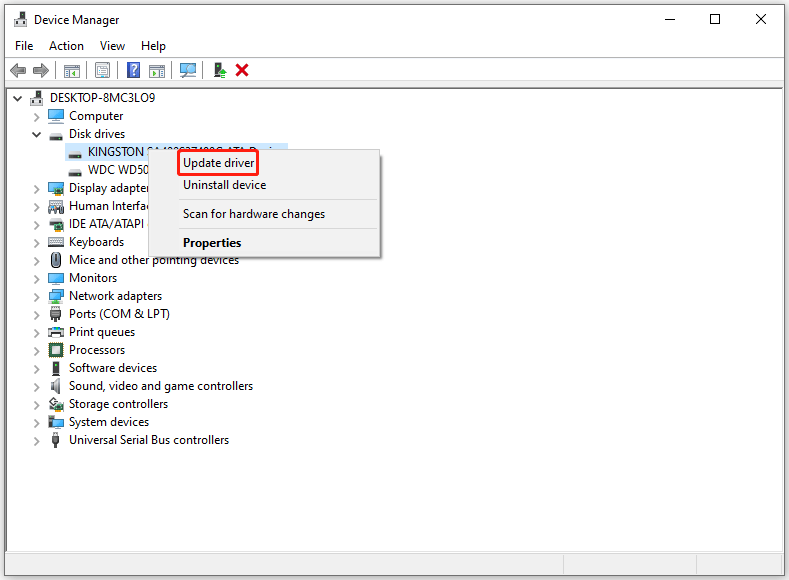Click the Human Interface Devices icon
The height and width of the screenshot is (580, 789).
click(x=56, y=207)
